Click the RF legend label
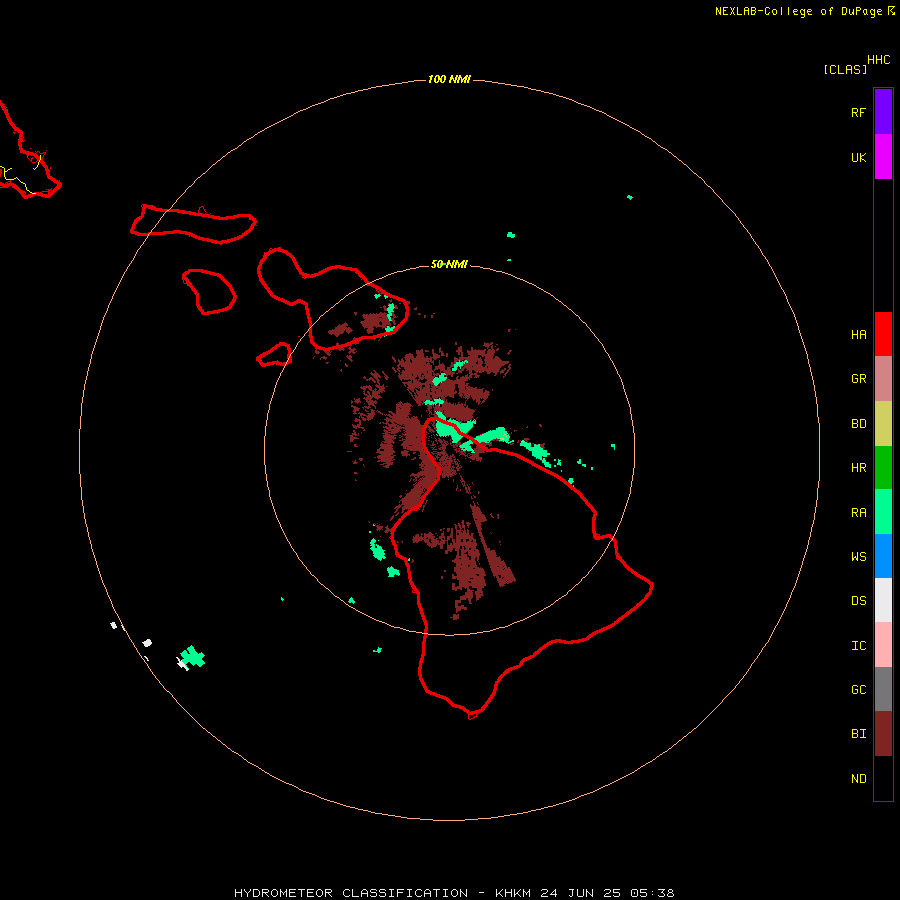 pyautogui.click(x=858, y=112)
